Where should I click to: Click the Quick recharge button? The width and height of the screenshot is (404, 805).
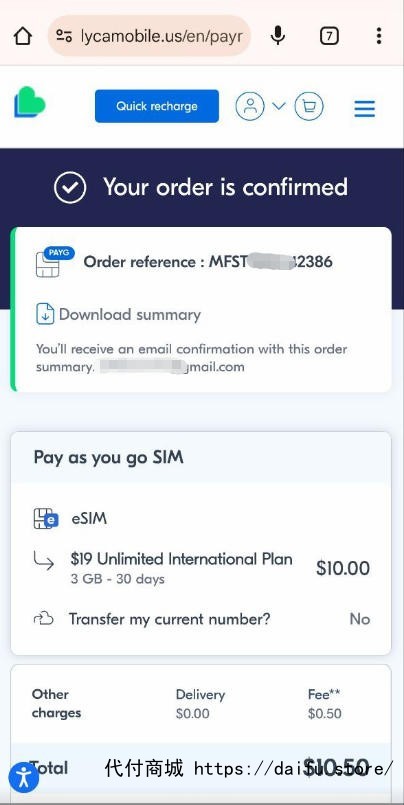[157, 106]
